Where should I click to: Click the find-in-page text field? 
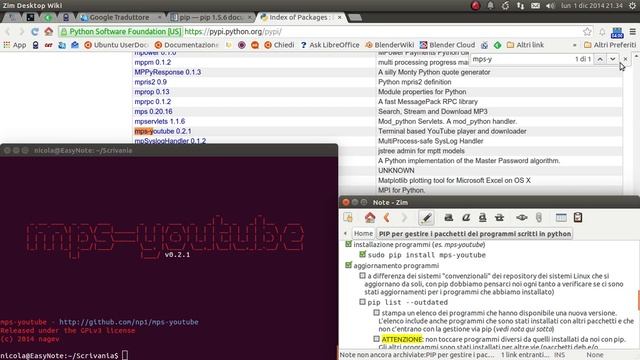coord(522,59)
